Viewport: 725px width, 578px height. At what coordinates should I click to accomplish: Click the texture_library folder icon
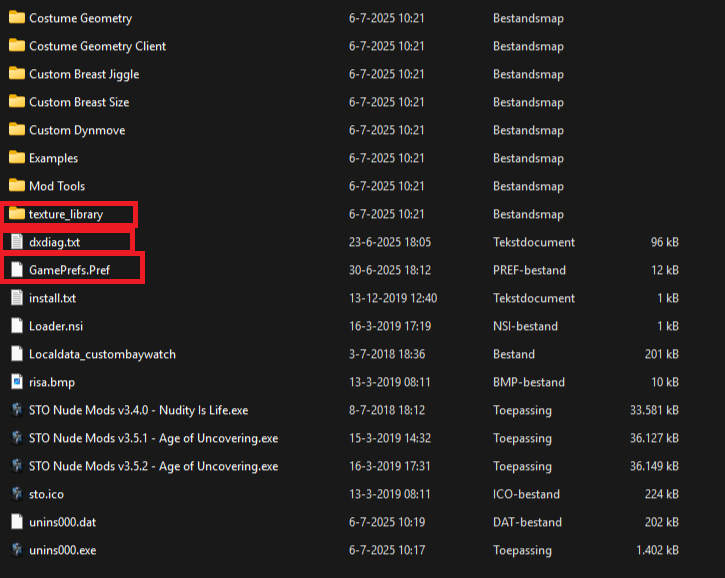(x=16, y=214)
